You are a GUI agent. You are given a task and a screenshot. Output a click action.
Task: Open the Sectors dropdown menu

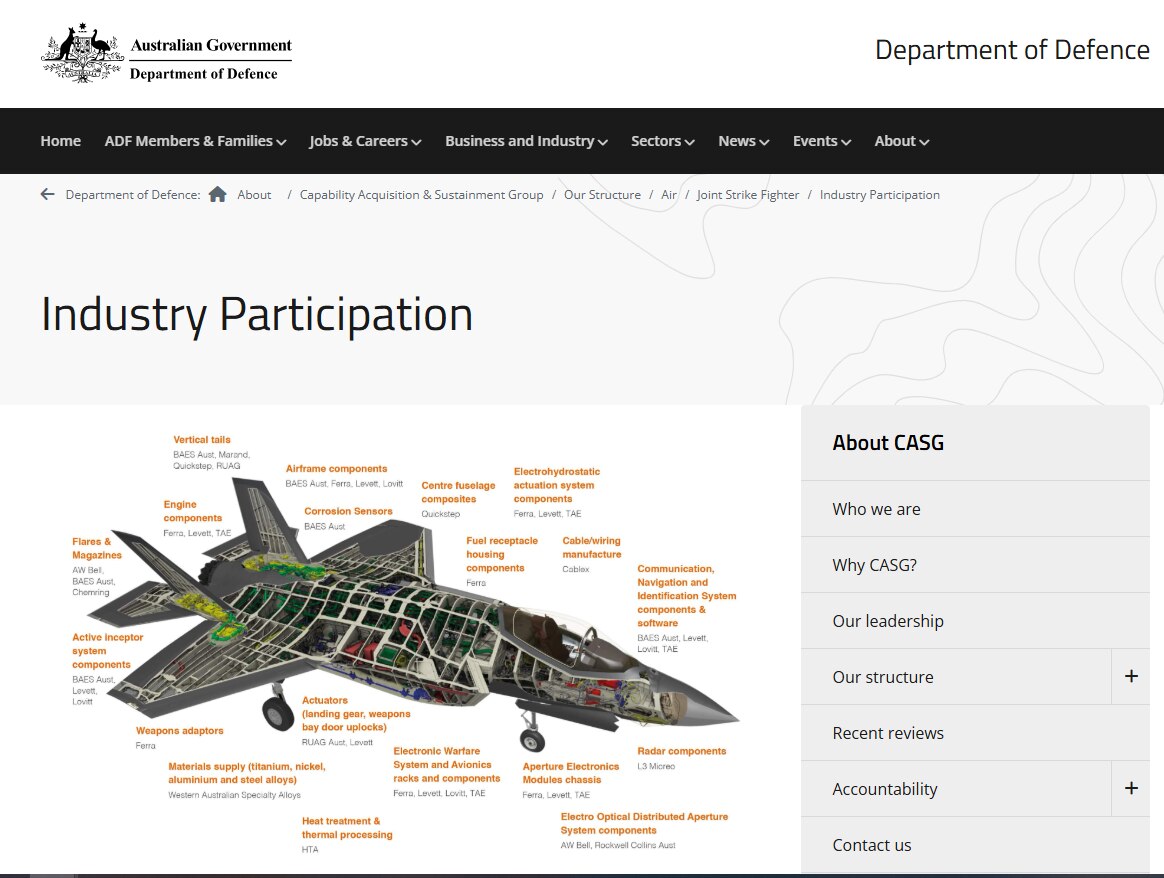pyautogui.click(x=662, y=141)
